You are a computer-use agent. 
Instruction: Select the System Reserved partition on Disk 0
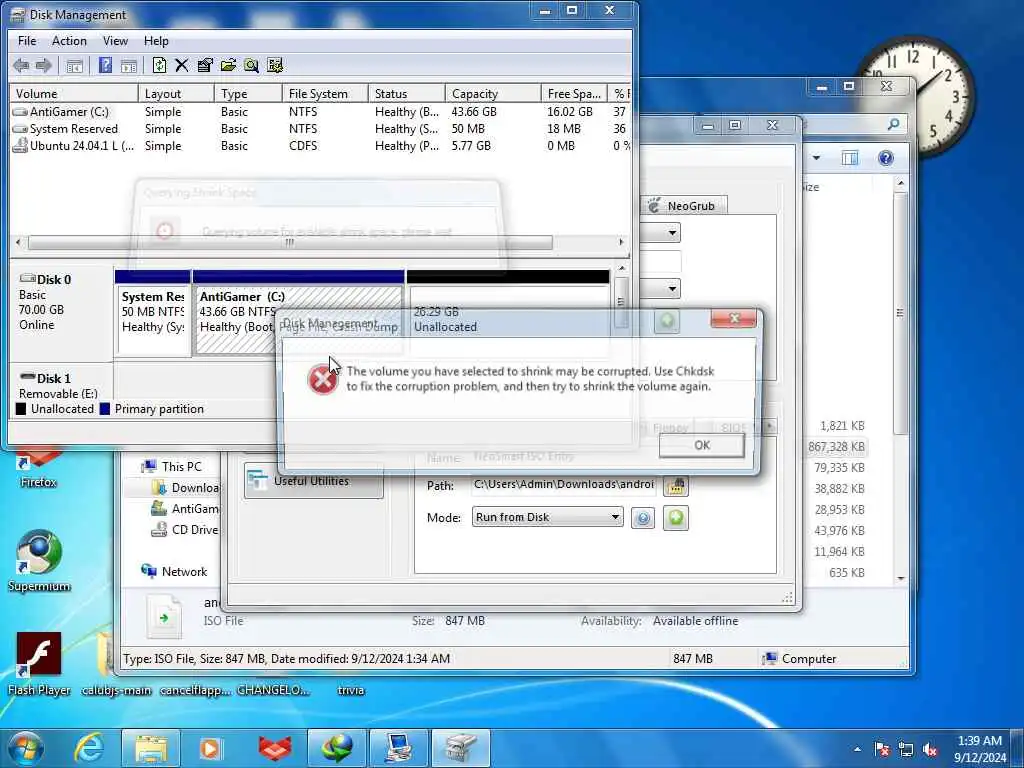click(153, 313)
